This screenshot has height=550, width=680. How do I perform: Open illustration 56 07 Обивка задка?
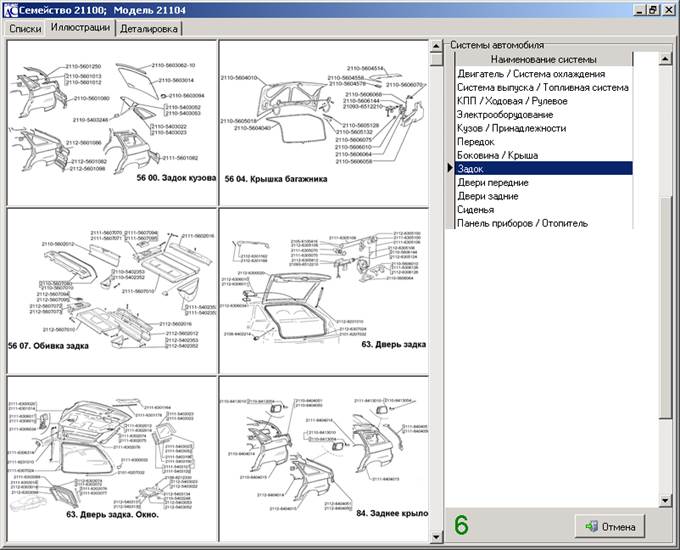(111, 289)
